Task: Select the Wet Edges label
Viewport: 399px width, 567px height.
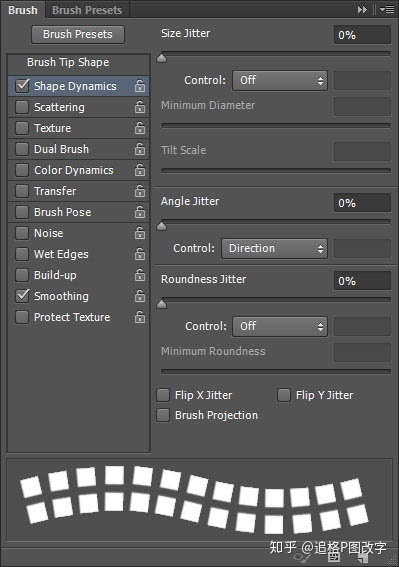Action: 61,254
